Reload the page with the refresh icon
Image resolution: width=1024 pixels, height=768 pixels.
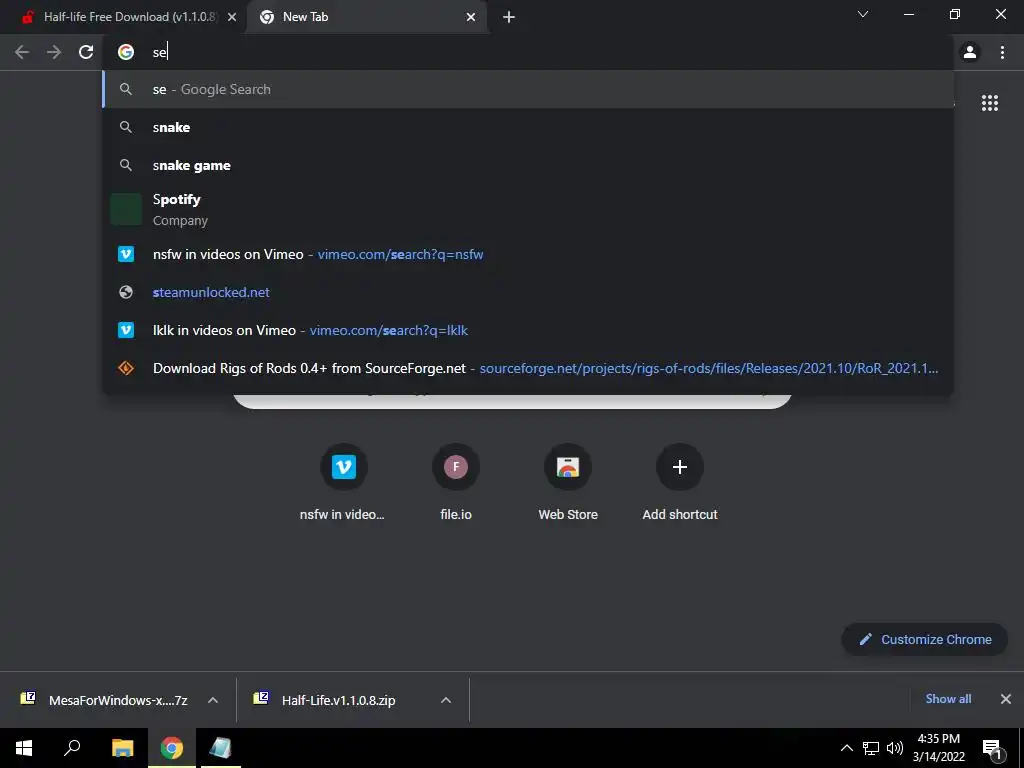[x=86, y=52]
